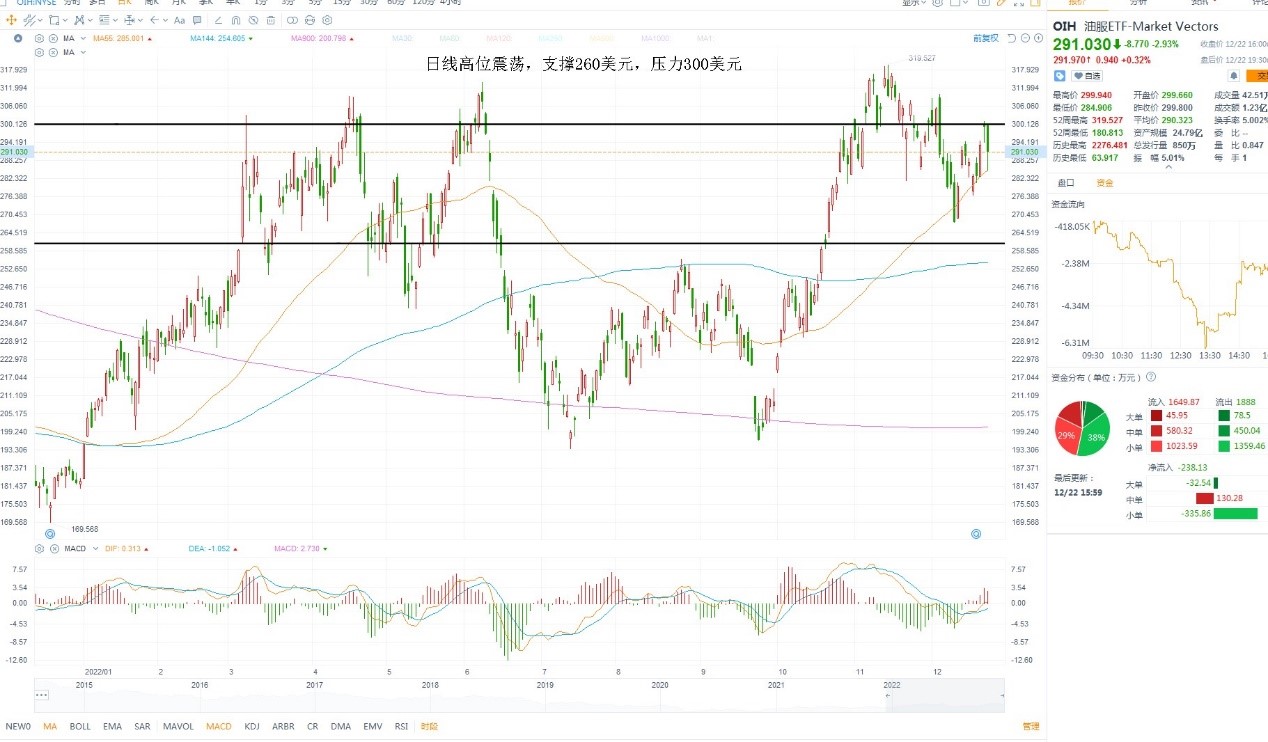The image size is (1268, 742).
Task: Open arrow tool dropdown arrow
Action: pos(165,20)
